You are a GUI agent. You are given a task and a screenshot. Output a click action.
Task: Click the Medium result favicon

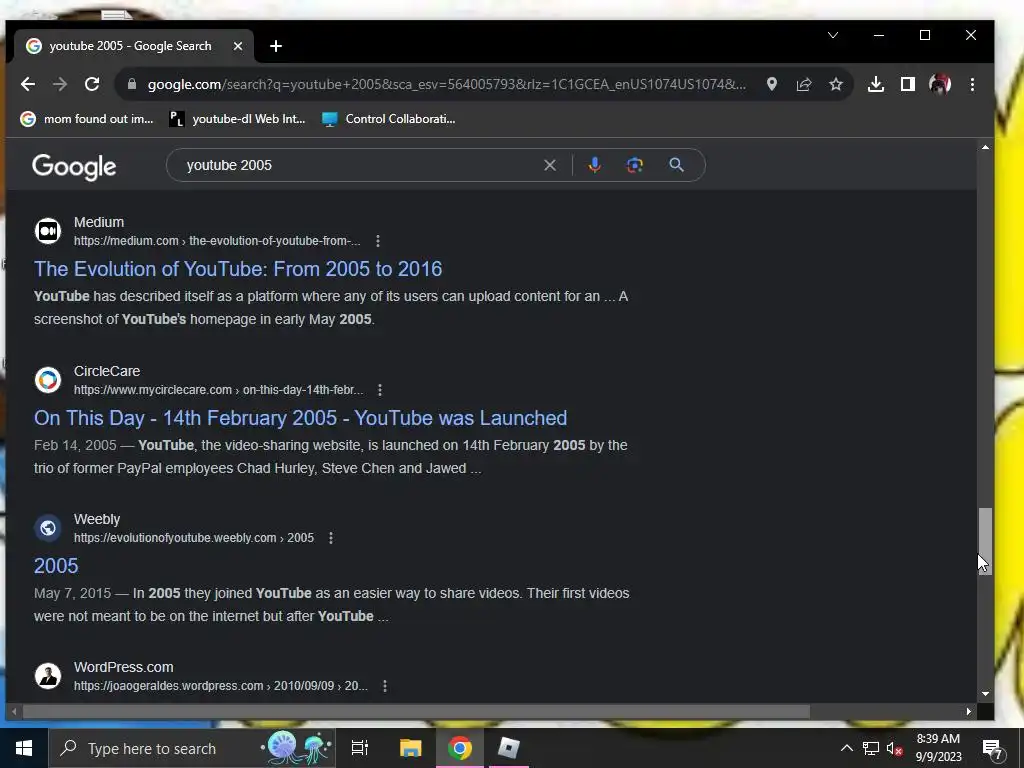coord(48,231)
